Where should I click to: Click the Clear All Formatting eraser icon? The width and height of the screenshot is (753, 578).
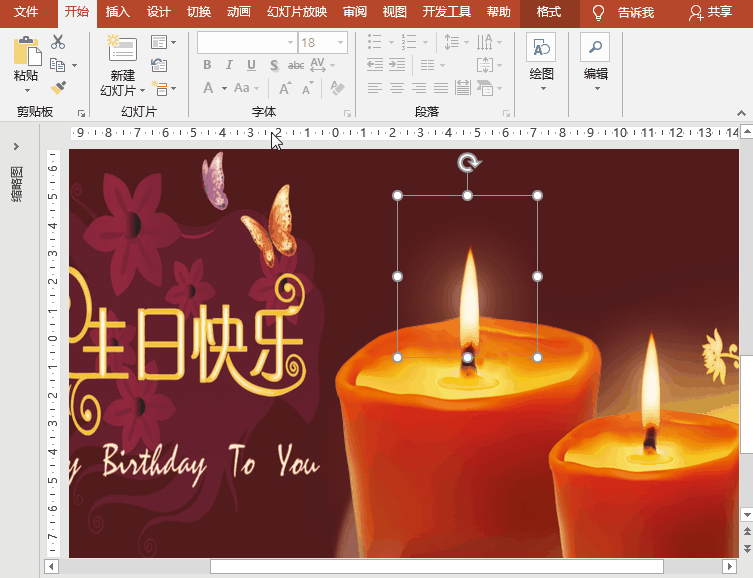click(x=338, y=88)
